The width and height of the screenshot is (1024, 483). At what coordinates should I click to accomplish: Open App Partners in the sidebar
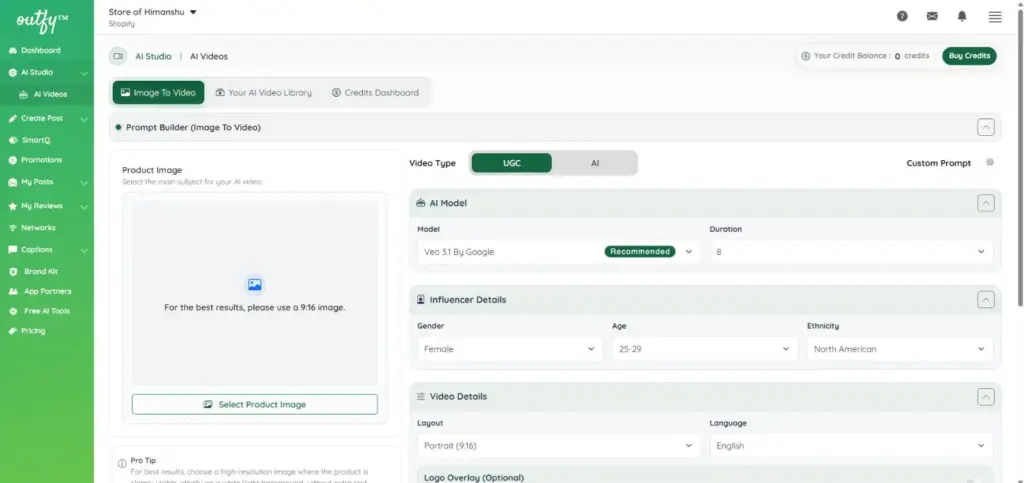point(47,291)
